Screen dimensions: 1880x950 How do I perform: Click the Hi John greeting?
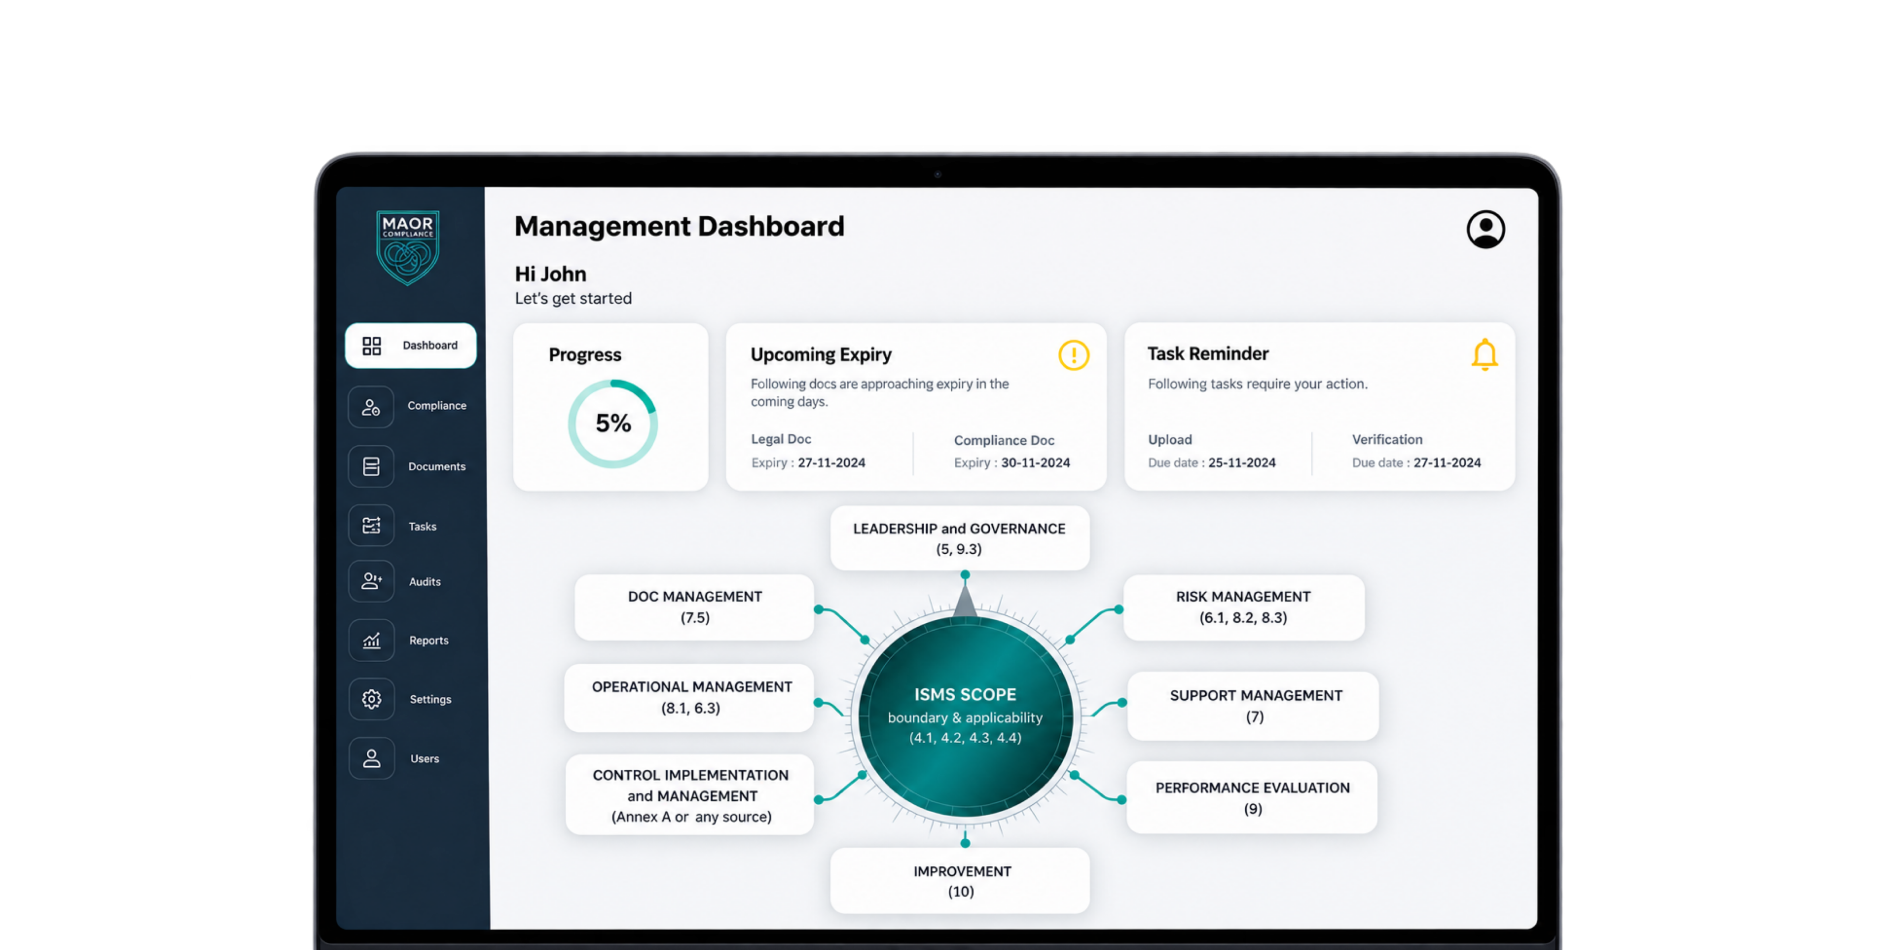click(x=550, y=274)
